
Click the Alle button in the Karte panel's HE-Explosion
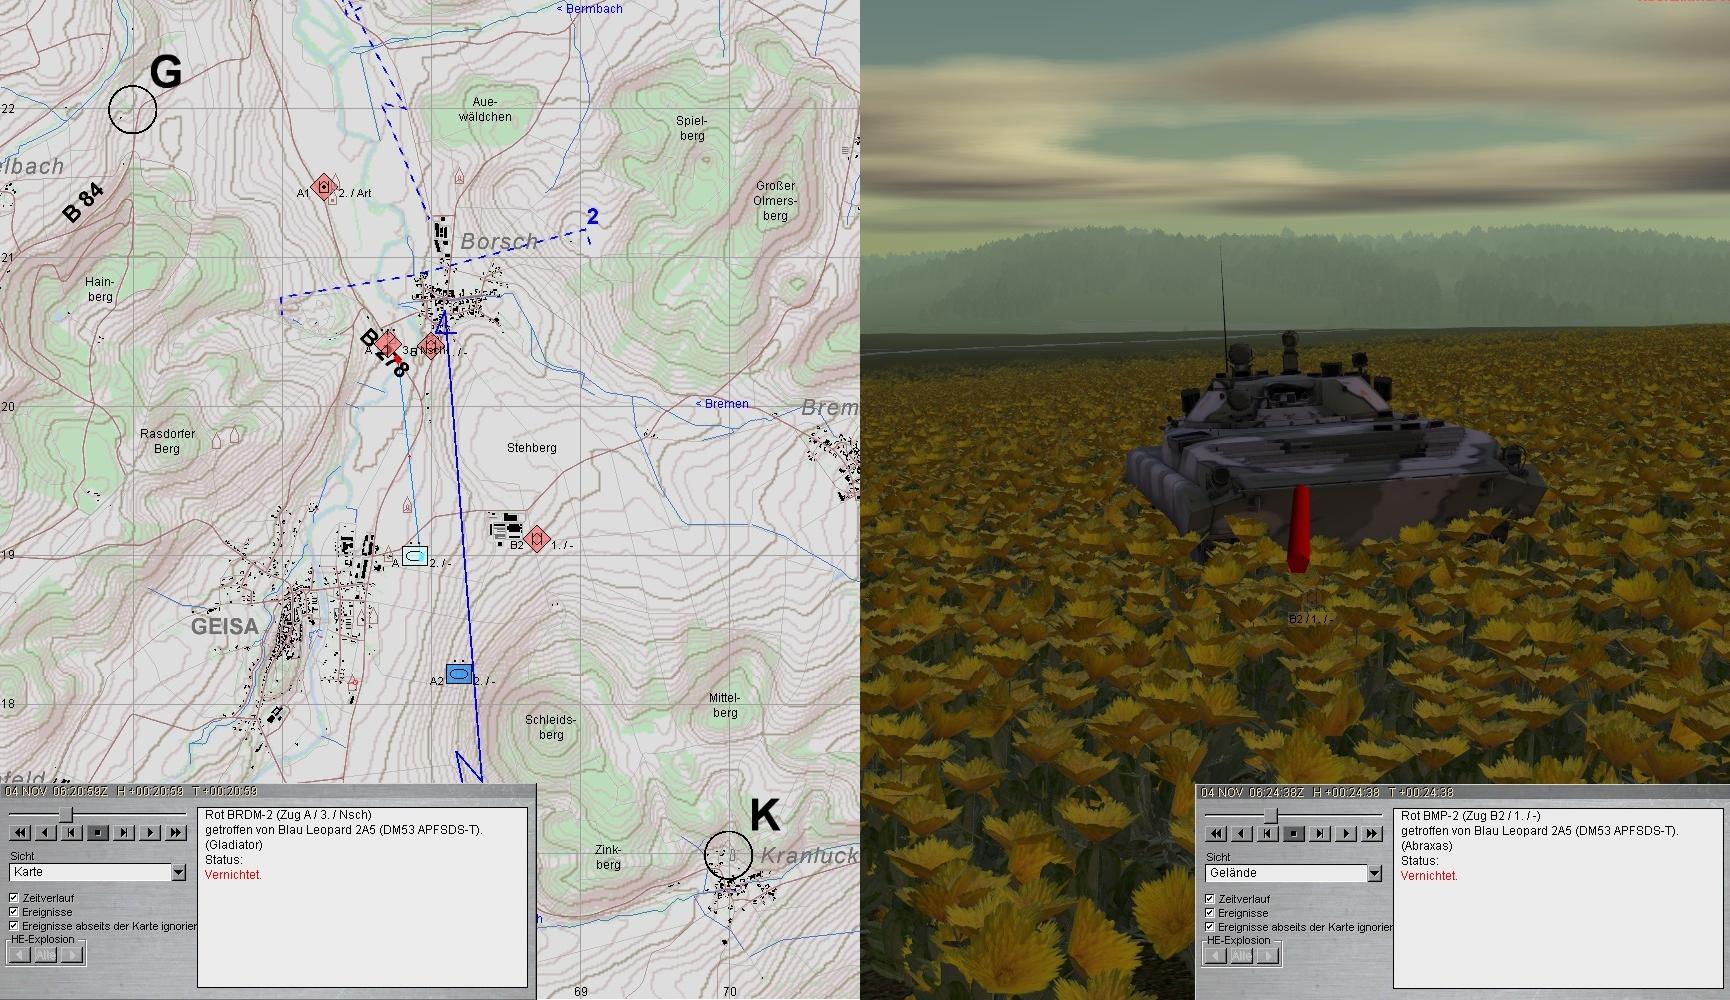(x=46, y=955)
